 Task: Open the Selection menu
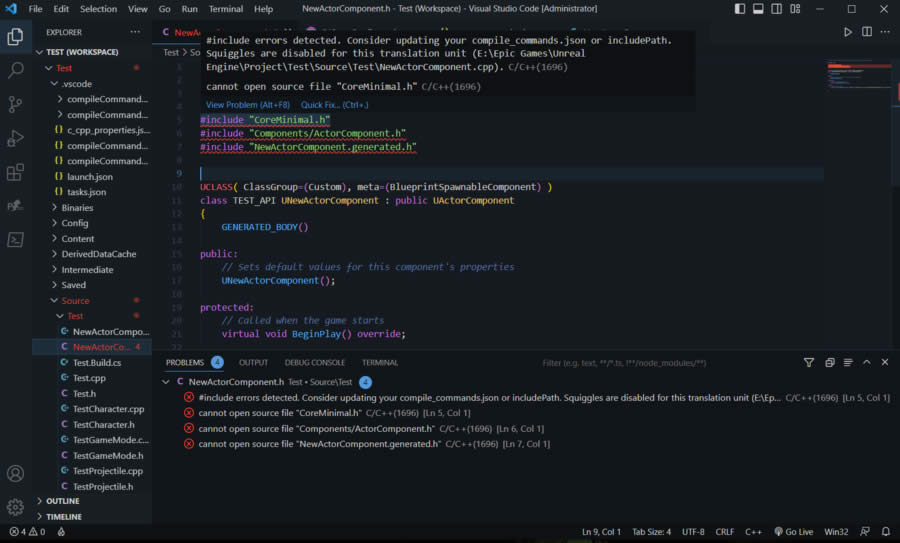click(x=98, y=9)
